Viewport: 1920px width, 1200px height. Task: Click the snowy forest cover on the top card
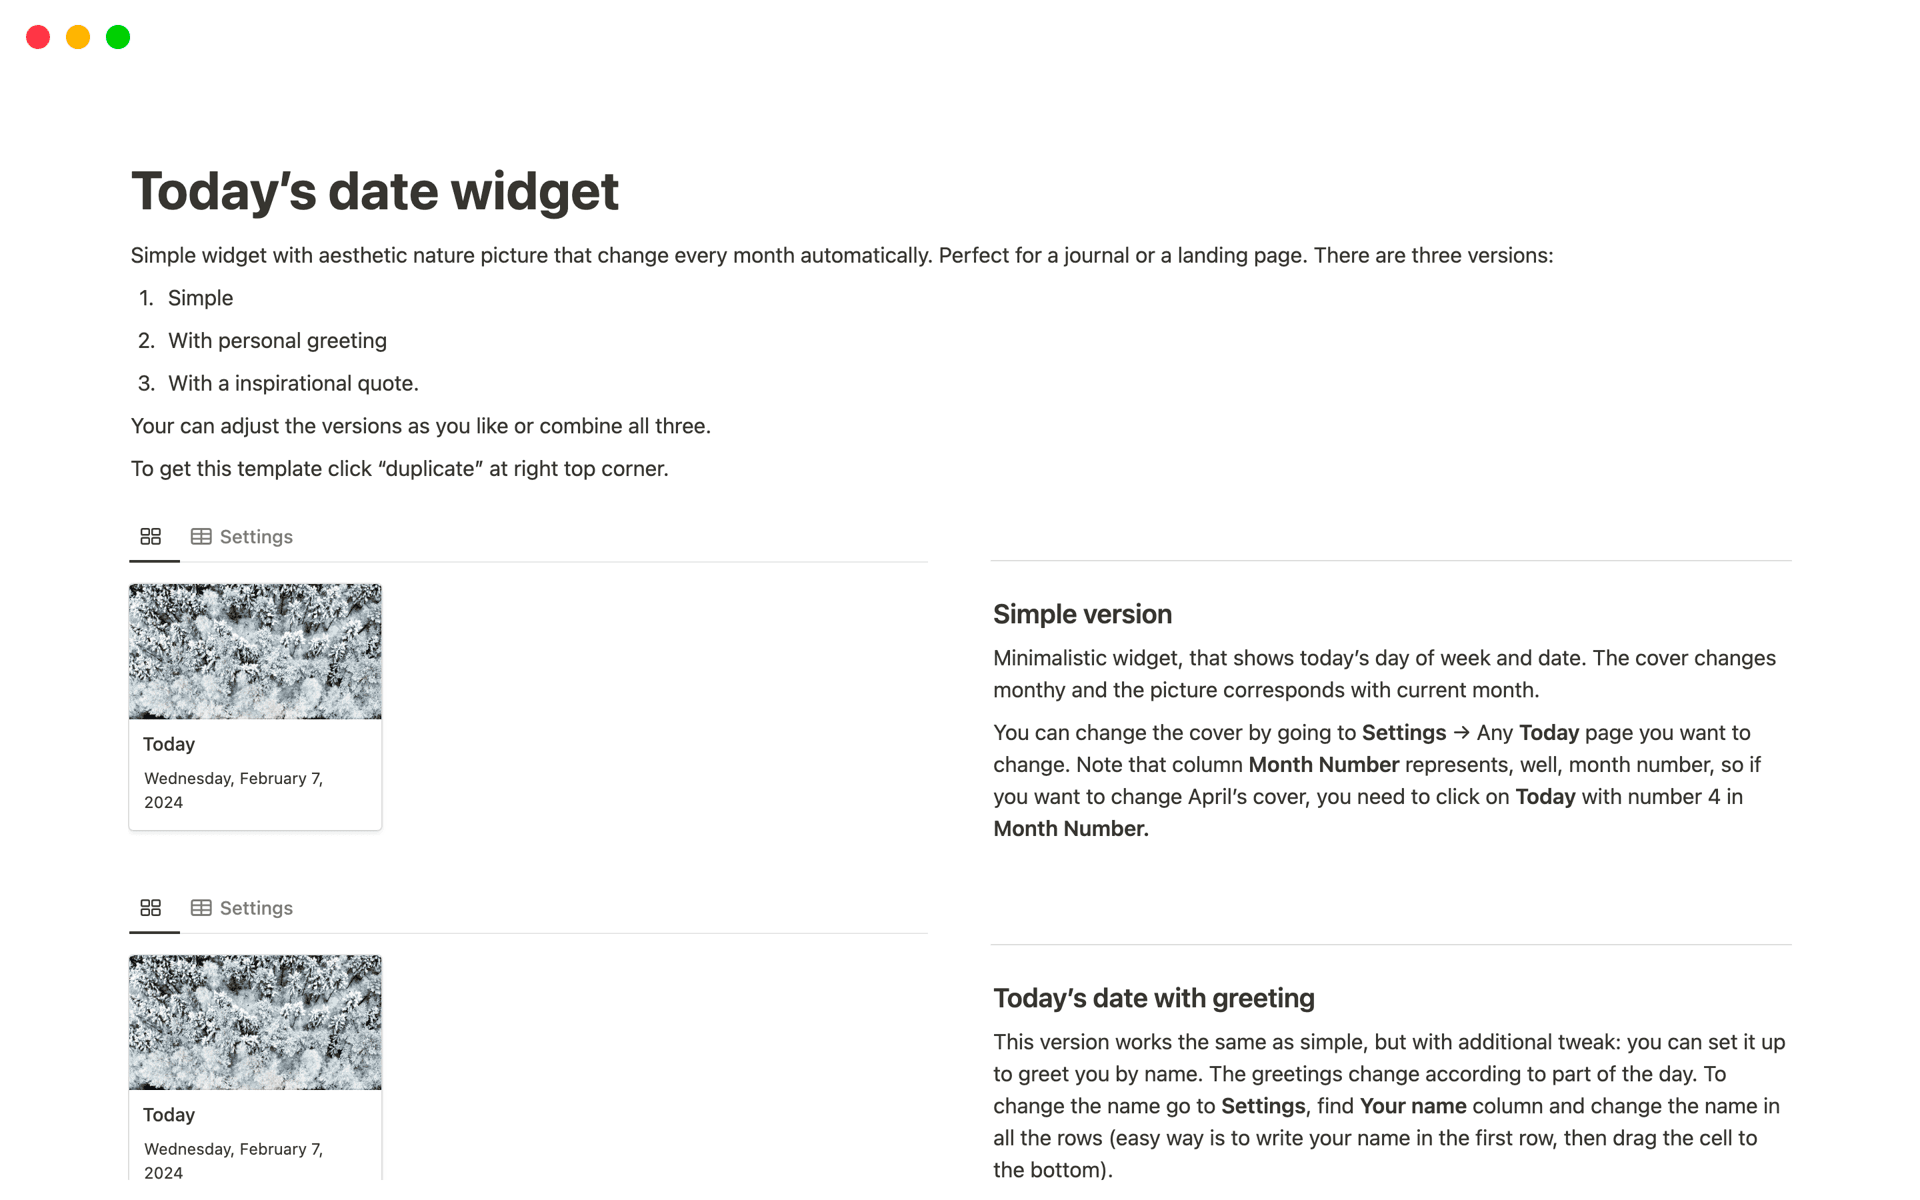(x=255, y=651)
